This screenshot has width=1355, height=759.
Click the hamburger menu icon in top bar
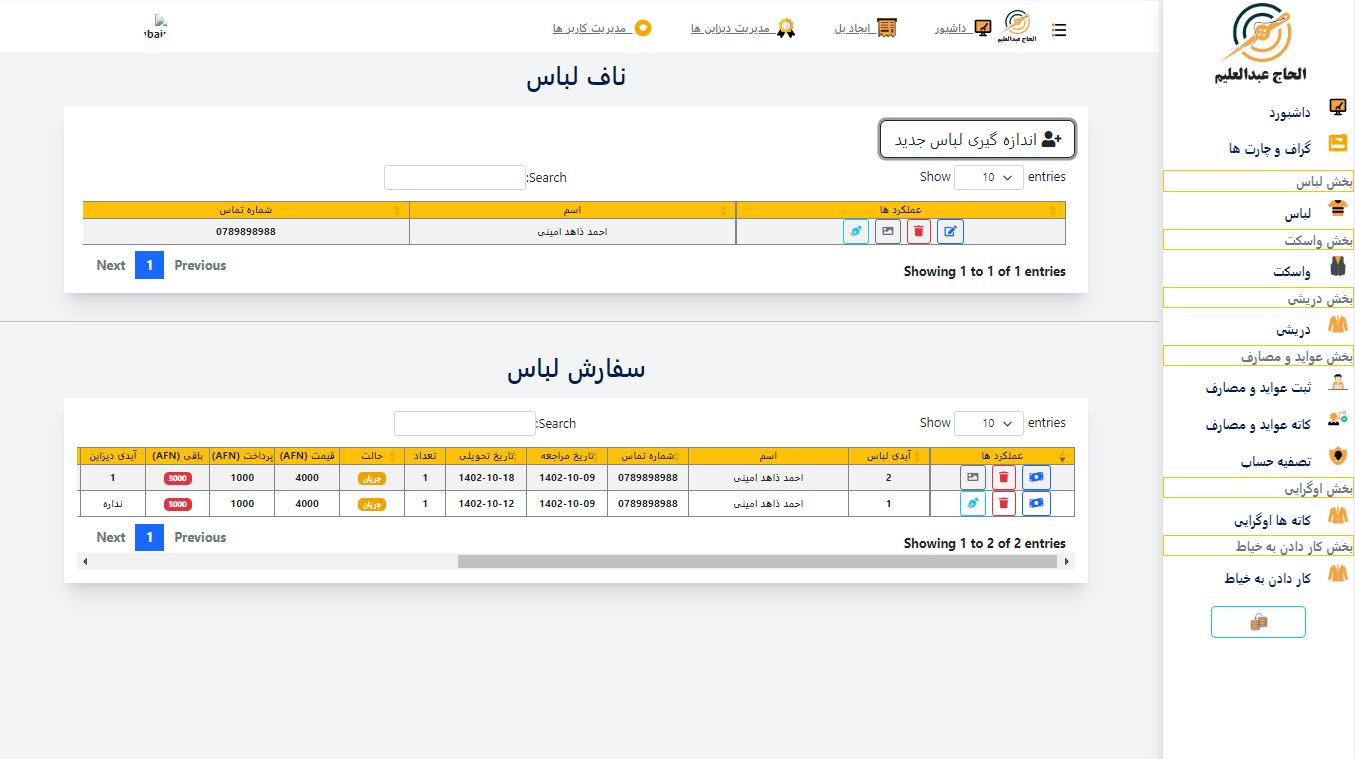[x=1059, y=30]
